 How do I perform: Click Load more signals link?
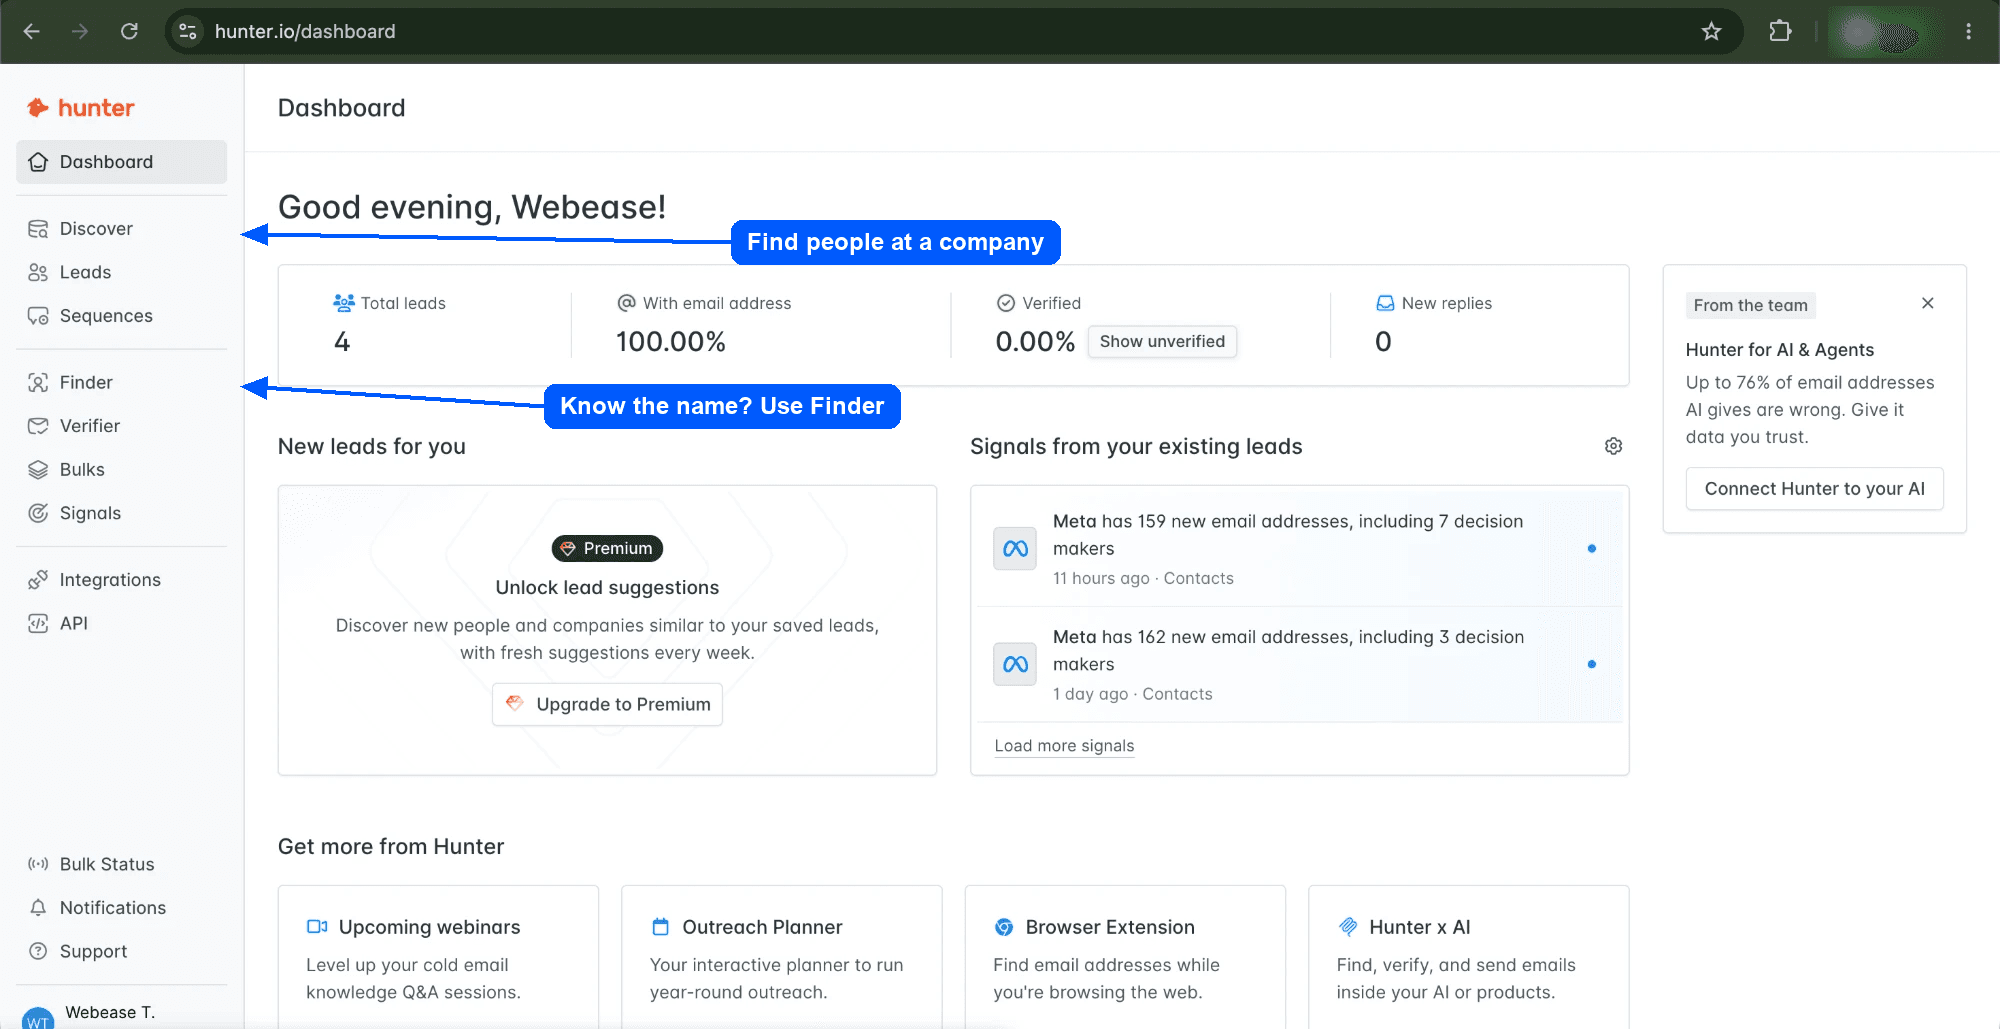click(x=1064, y=746)
